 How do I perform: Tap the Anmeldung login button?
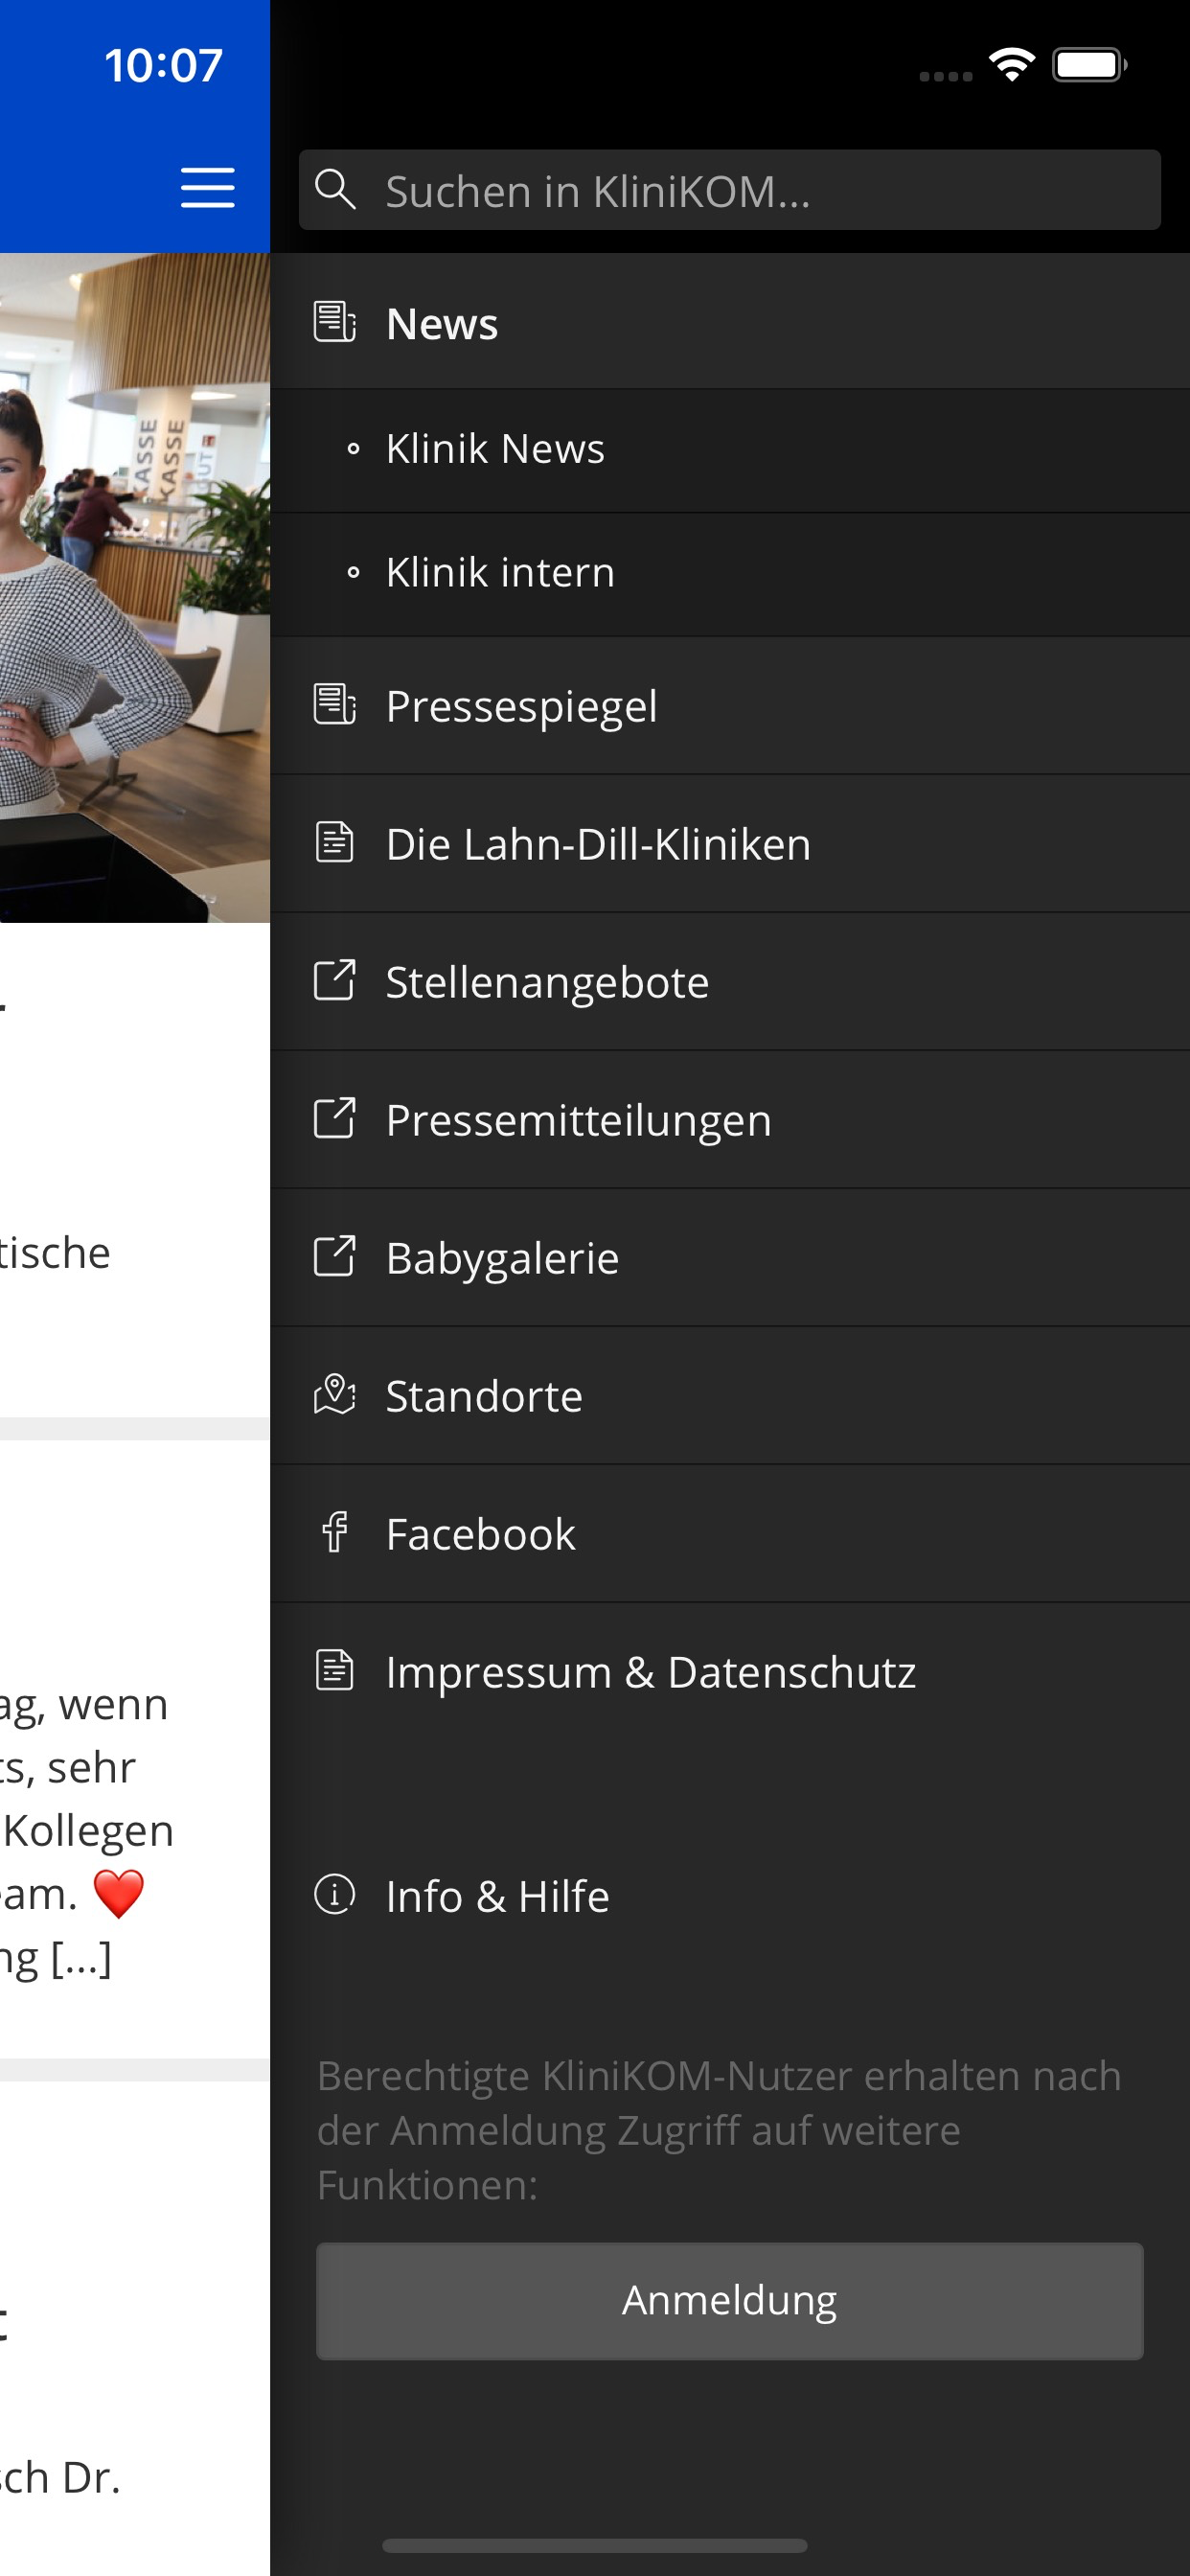(729, 2300)
